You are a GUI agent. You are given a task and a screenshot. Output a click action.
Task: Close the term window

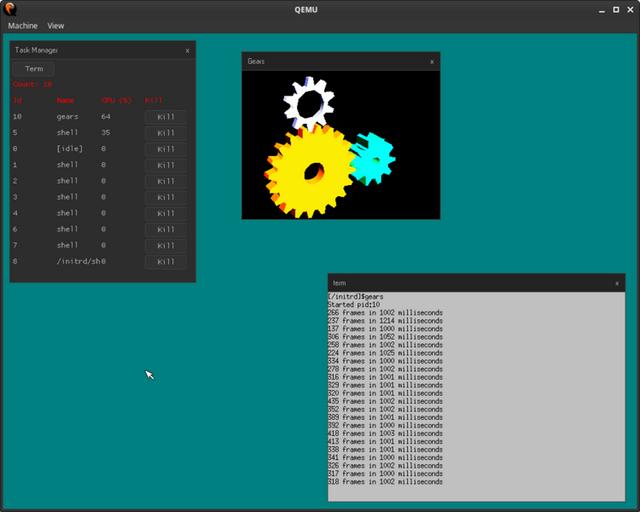point(617,284)
